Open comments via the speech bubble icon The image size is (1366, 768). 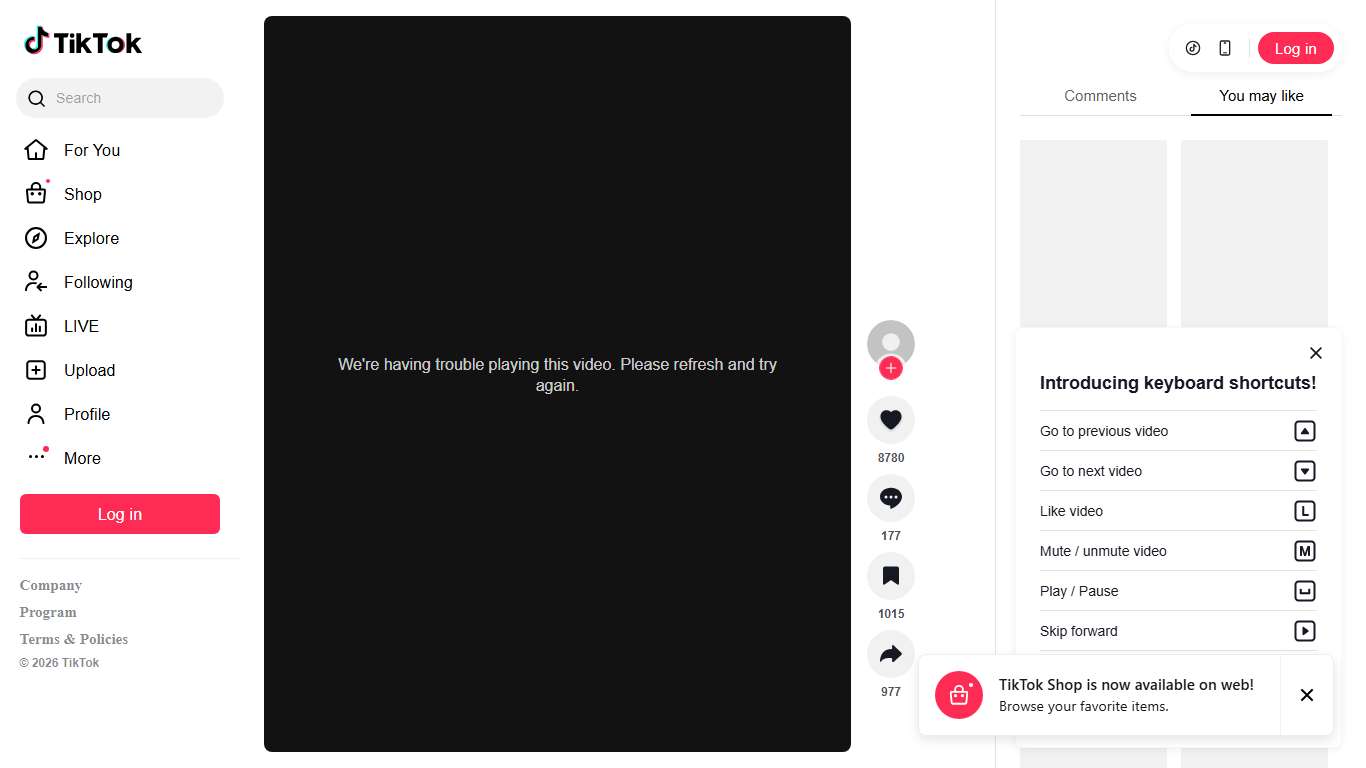[x=891, y=498]
